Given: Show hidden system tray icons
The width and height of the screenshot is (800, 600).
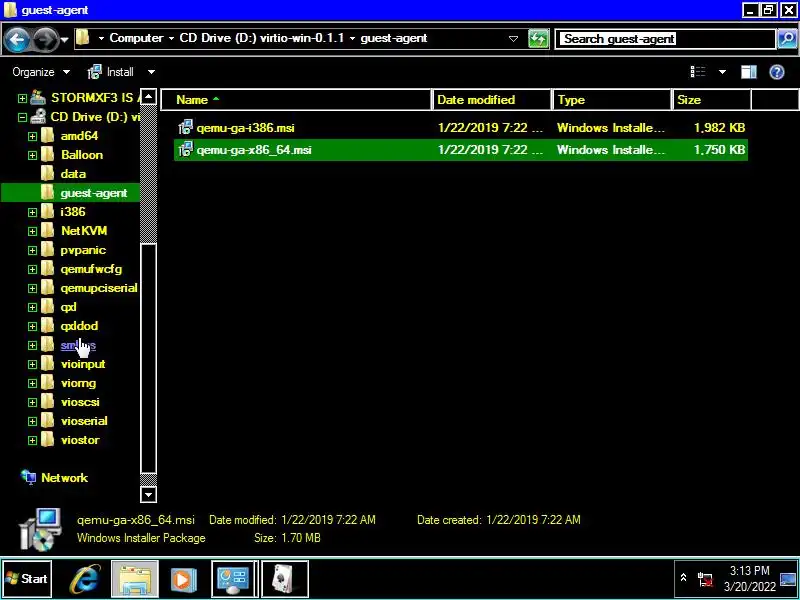Looking at the screenshot, I should [683, 578].
